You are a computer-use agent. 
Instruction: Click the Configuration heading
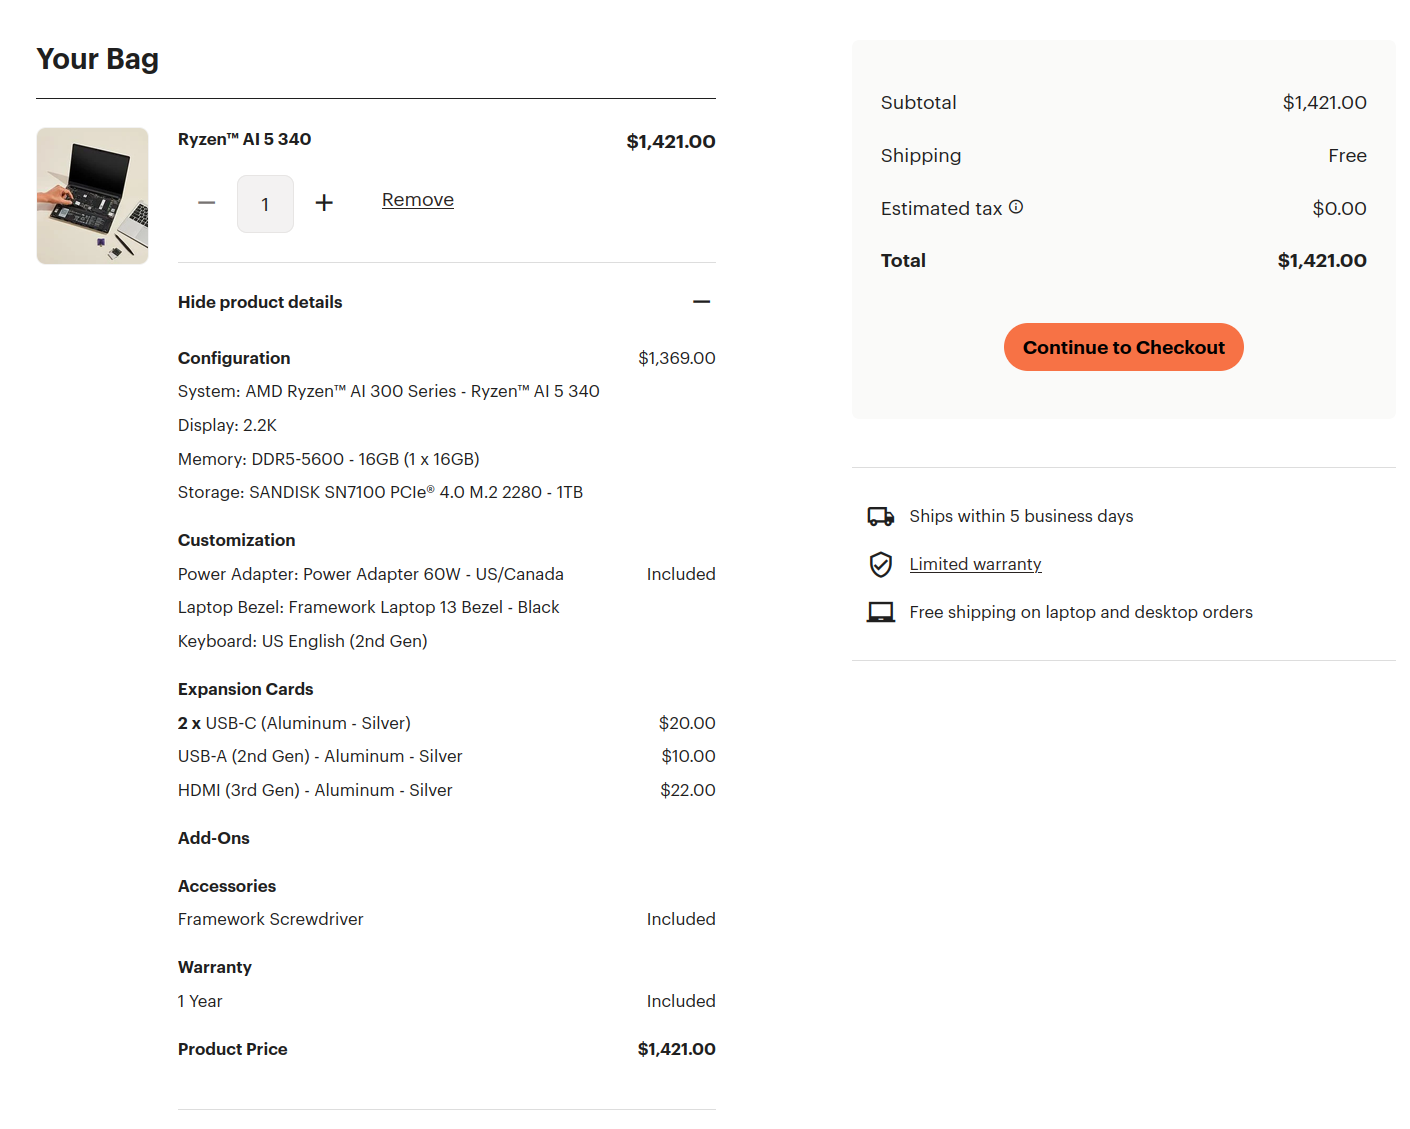pos(234,358)
